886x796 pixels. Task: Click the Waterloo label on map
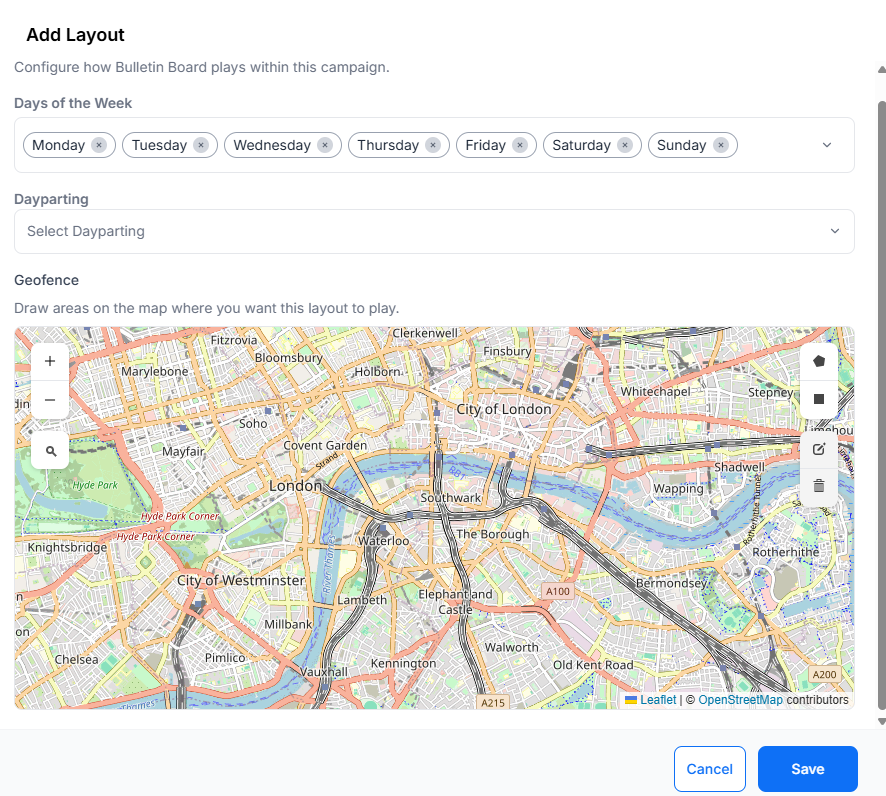[383, 541]
